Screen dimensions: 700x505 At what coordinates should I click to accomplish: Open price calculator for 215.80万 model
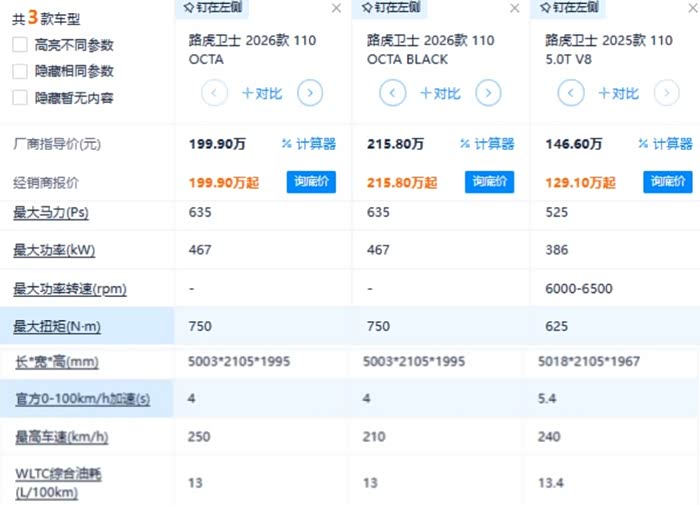[x=487, y=144]
